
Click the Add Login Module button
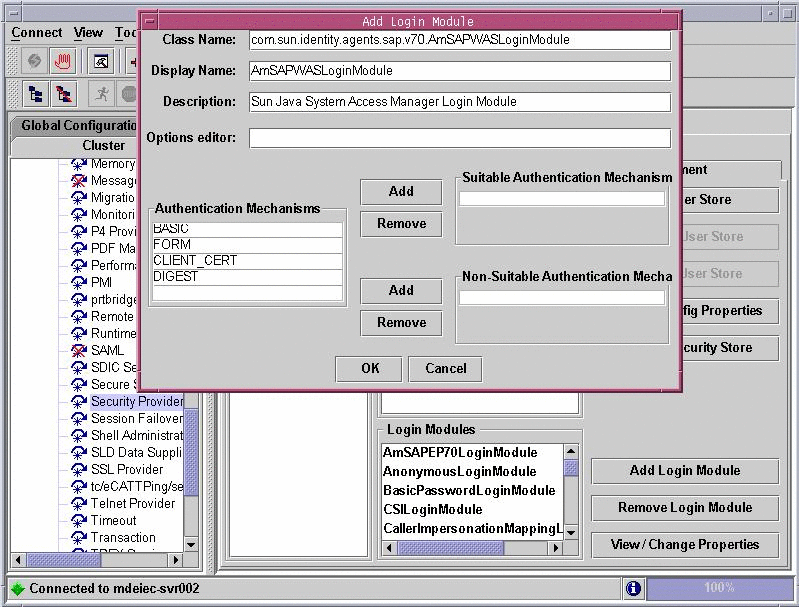coord(685,470)
